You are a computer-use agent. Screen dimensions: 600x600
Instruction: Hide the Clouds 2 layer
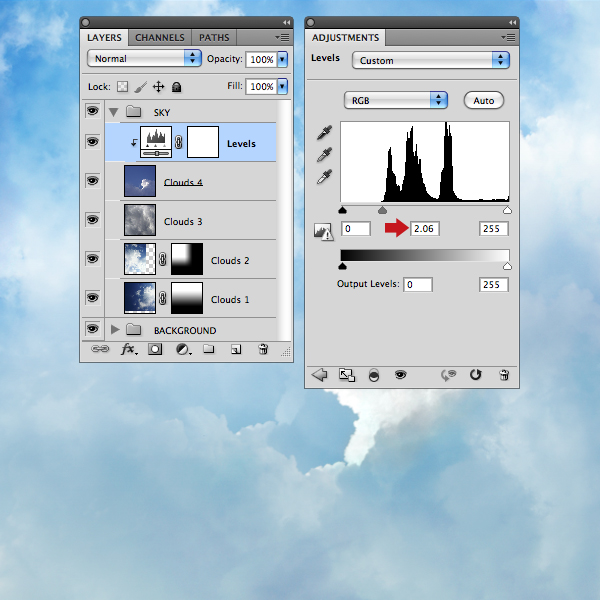point(92,259)
